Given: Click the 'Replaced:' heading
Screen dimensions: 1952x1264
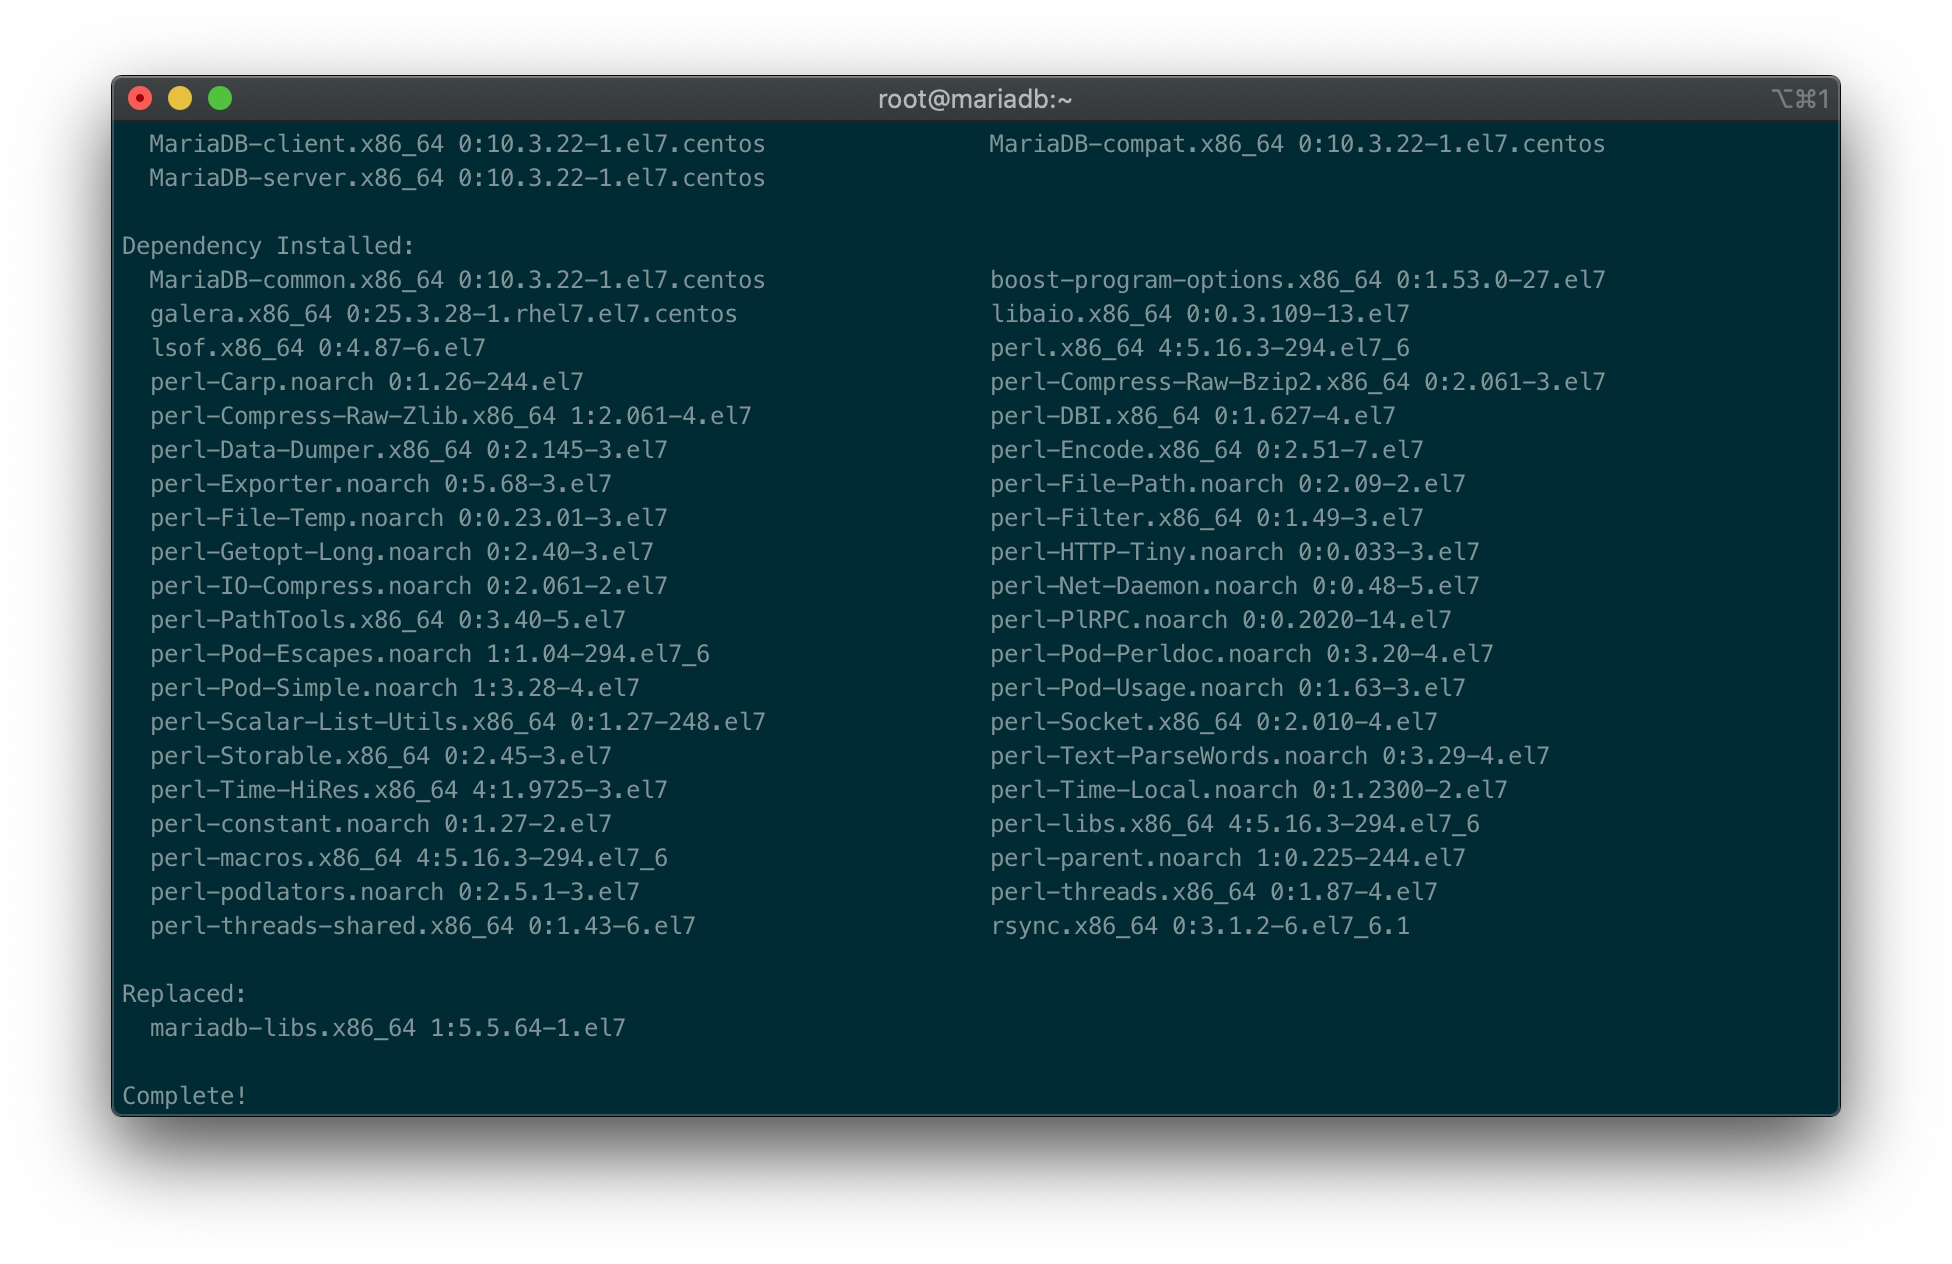Looking at the screenshot, I should [184, 994].
